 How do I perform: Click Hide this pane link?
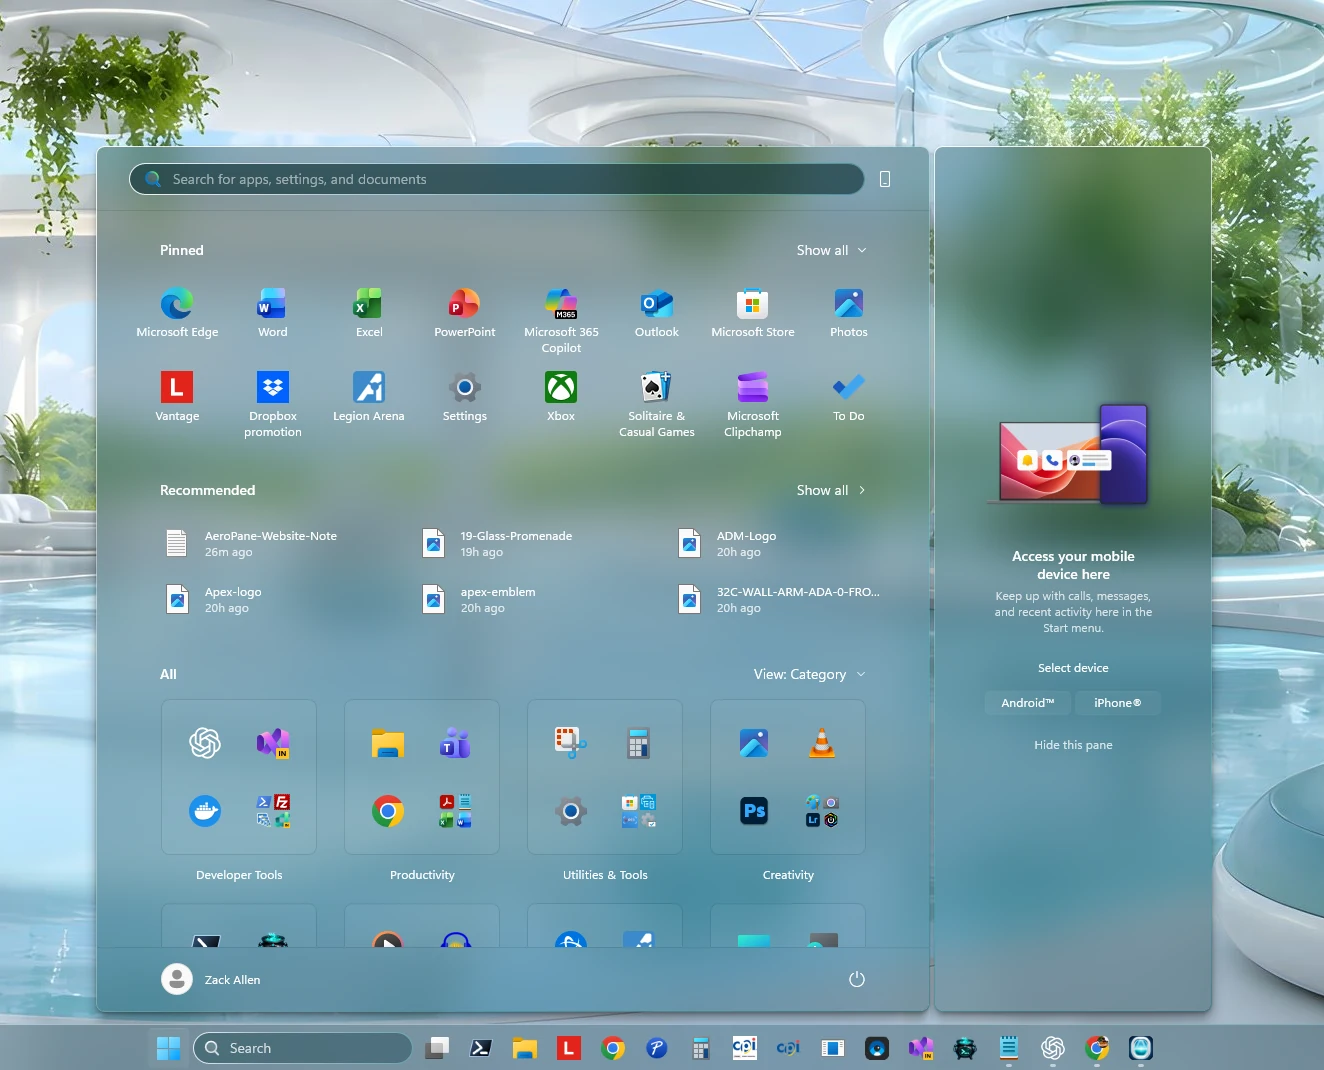(1073, 745)
